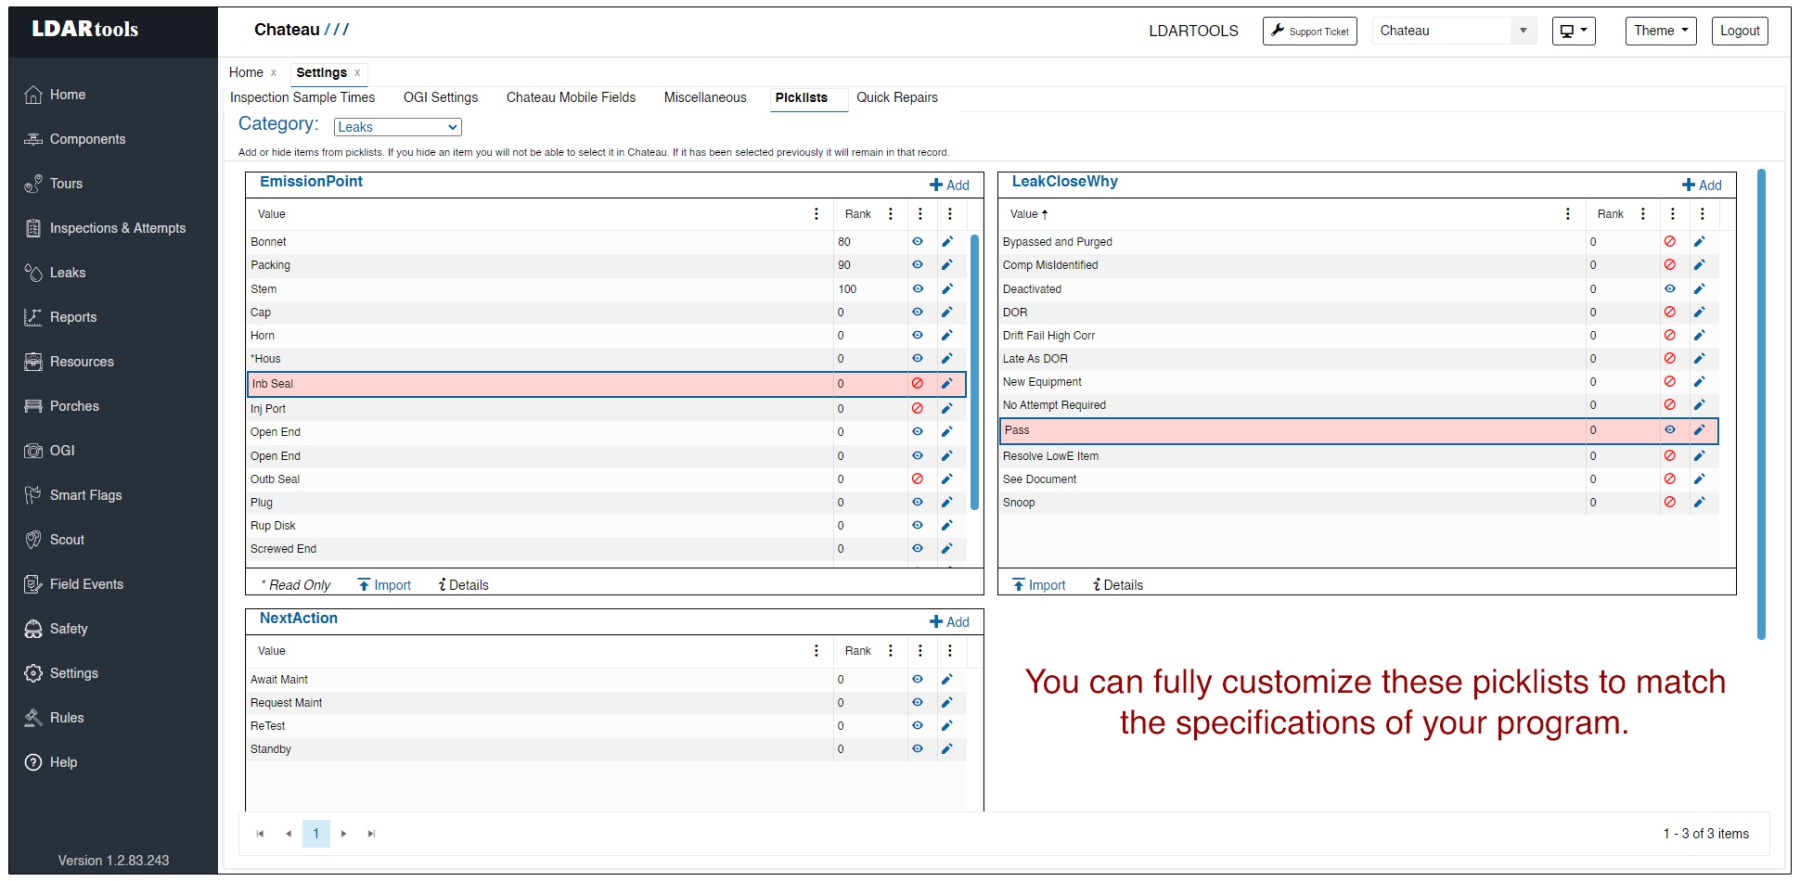Toggle visibility of Pass item

1669,430
